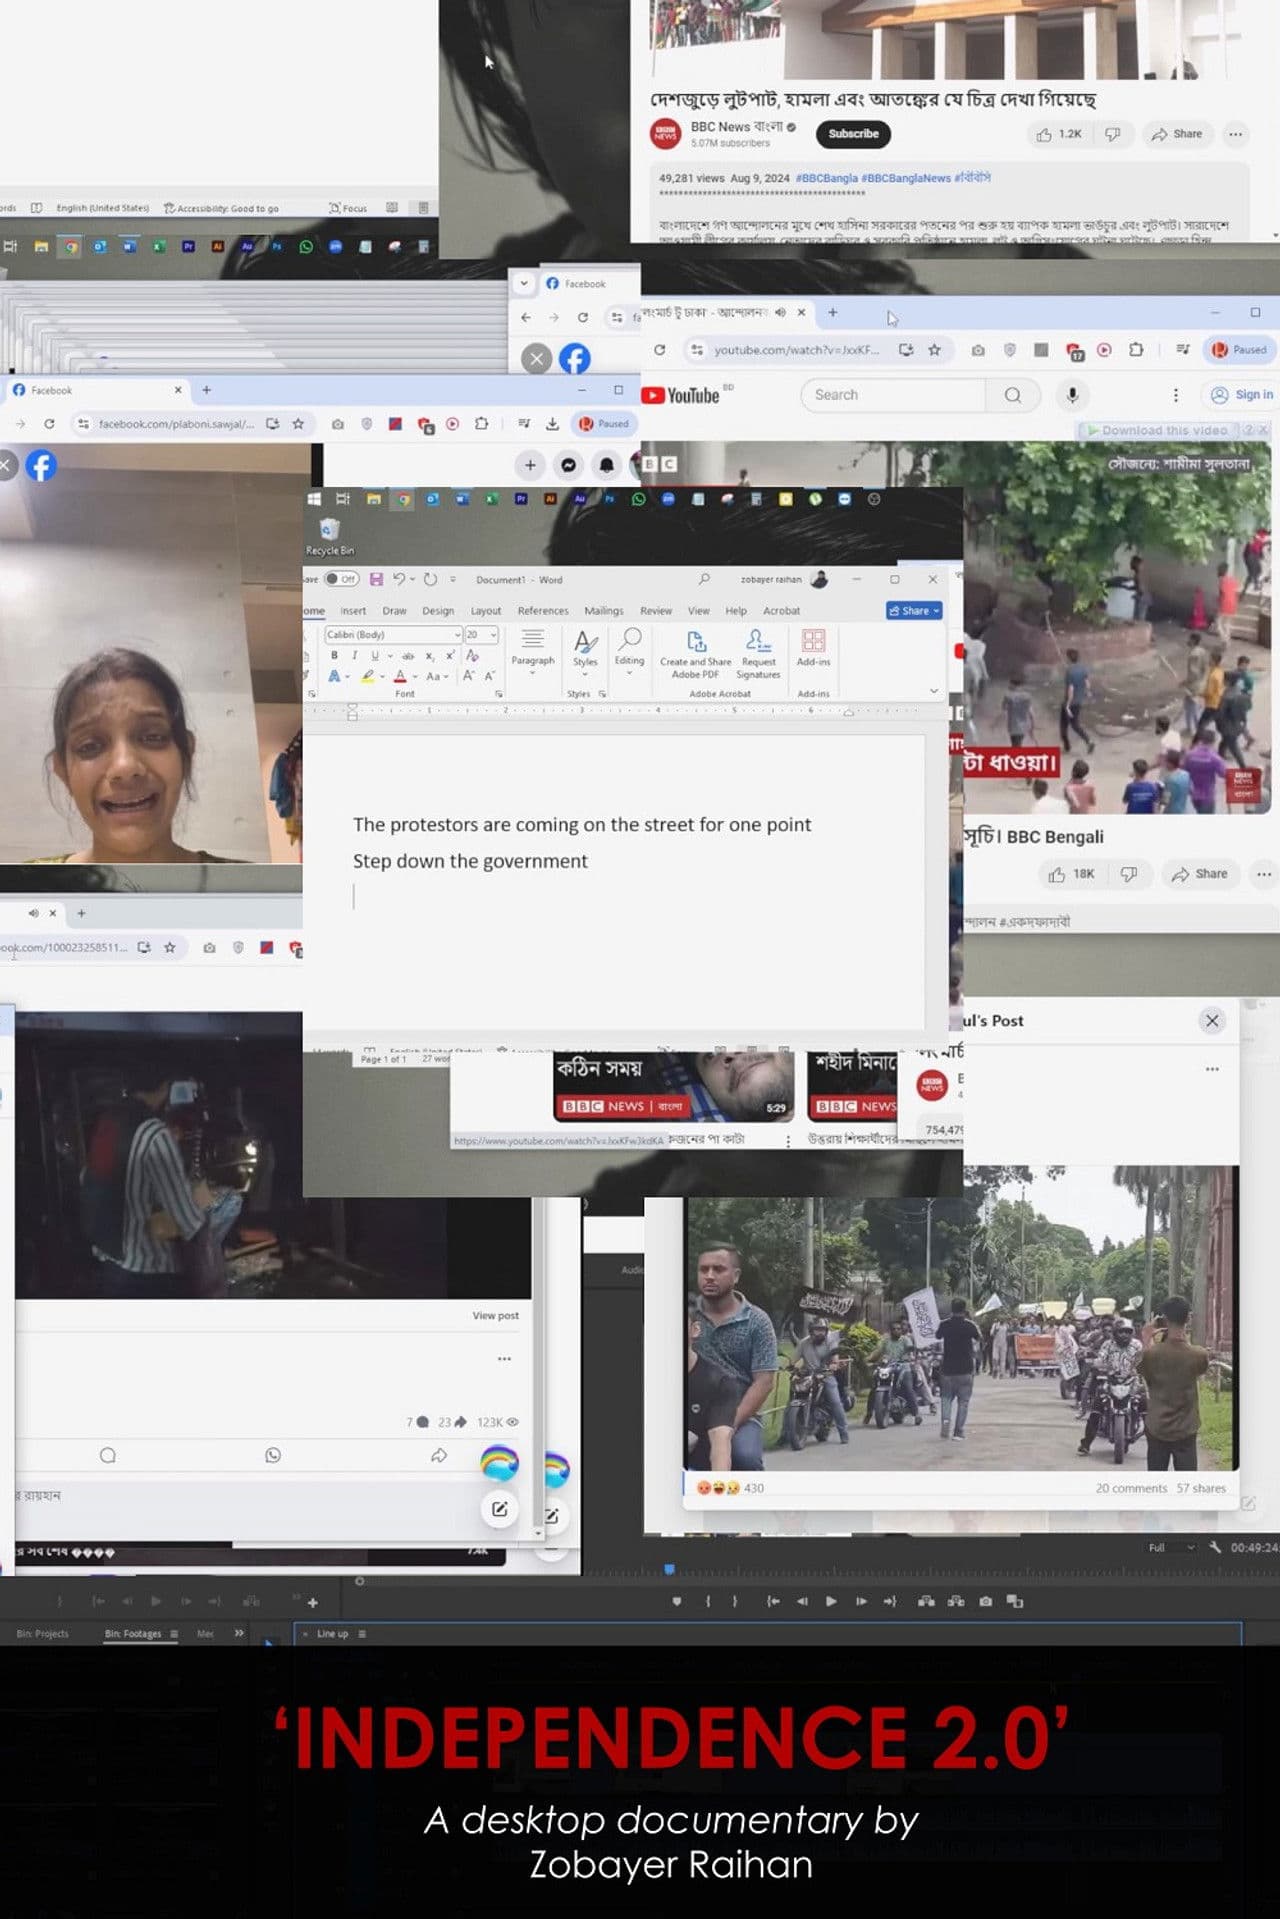This screenshot has height=1919, width=1280.
Task: Open WhatsApp from the Windows taskbar
Action: 638,499
